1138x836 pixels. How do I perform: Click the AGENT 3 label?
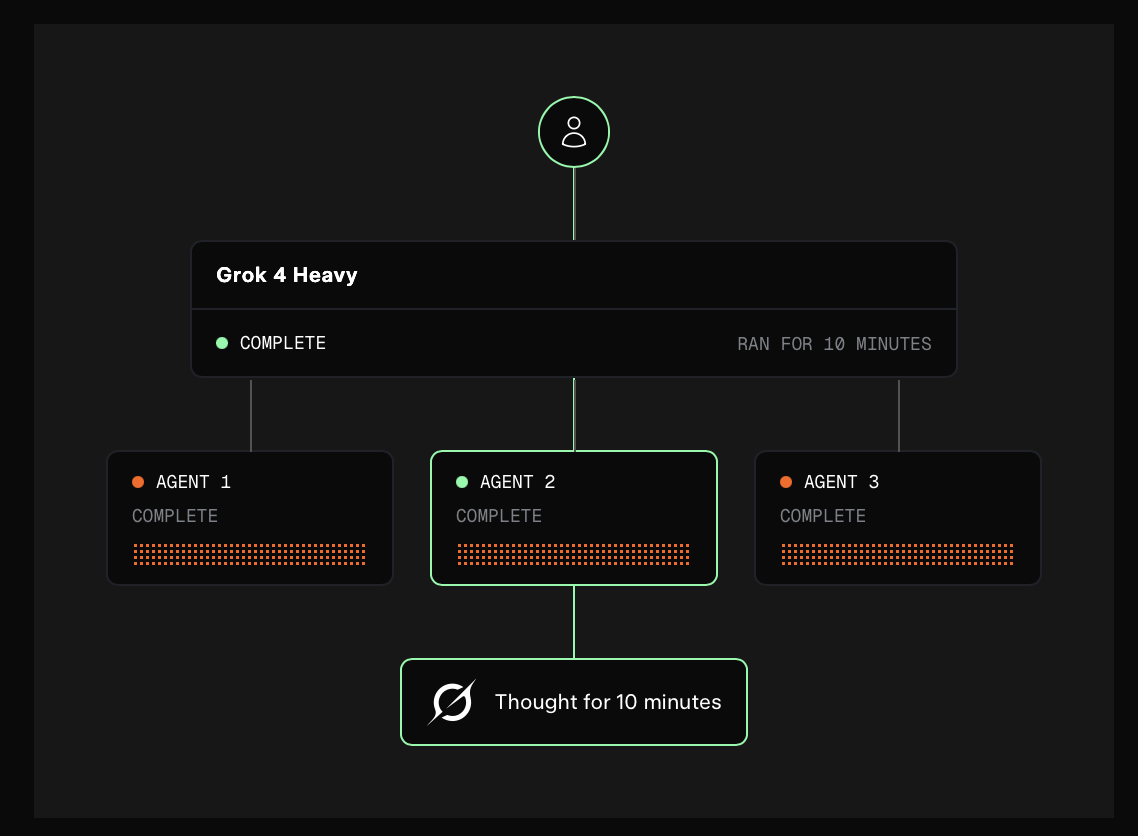coord(841,482)
